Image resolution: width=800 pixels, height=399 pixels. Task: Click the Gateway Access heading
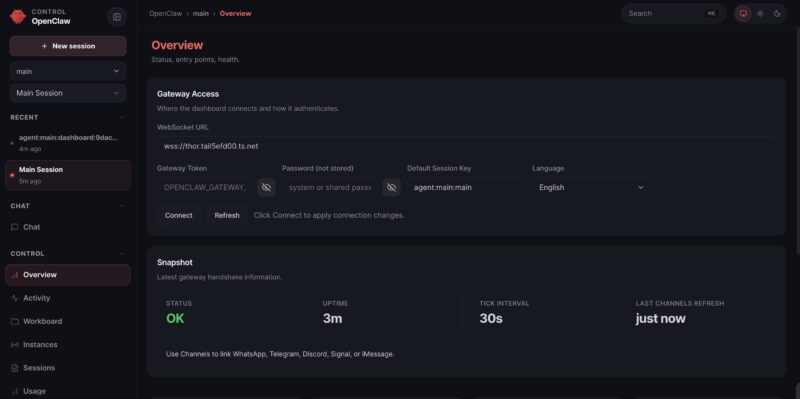(188, 94)
